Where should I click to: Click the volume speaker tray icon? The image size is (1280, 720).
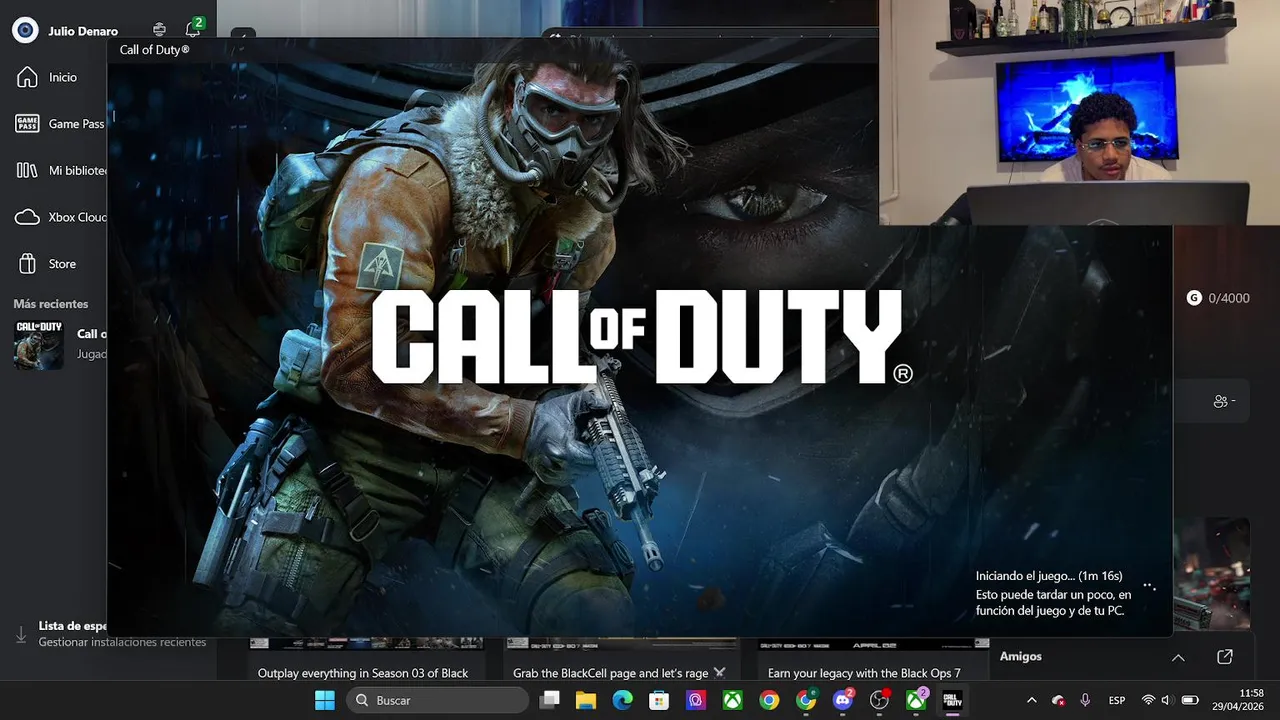tap(1166, 700)
